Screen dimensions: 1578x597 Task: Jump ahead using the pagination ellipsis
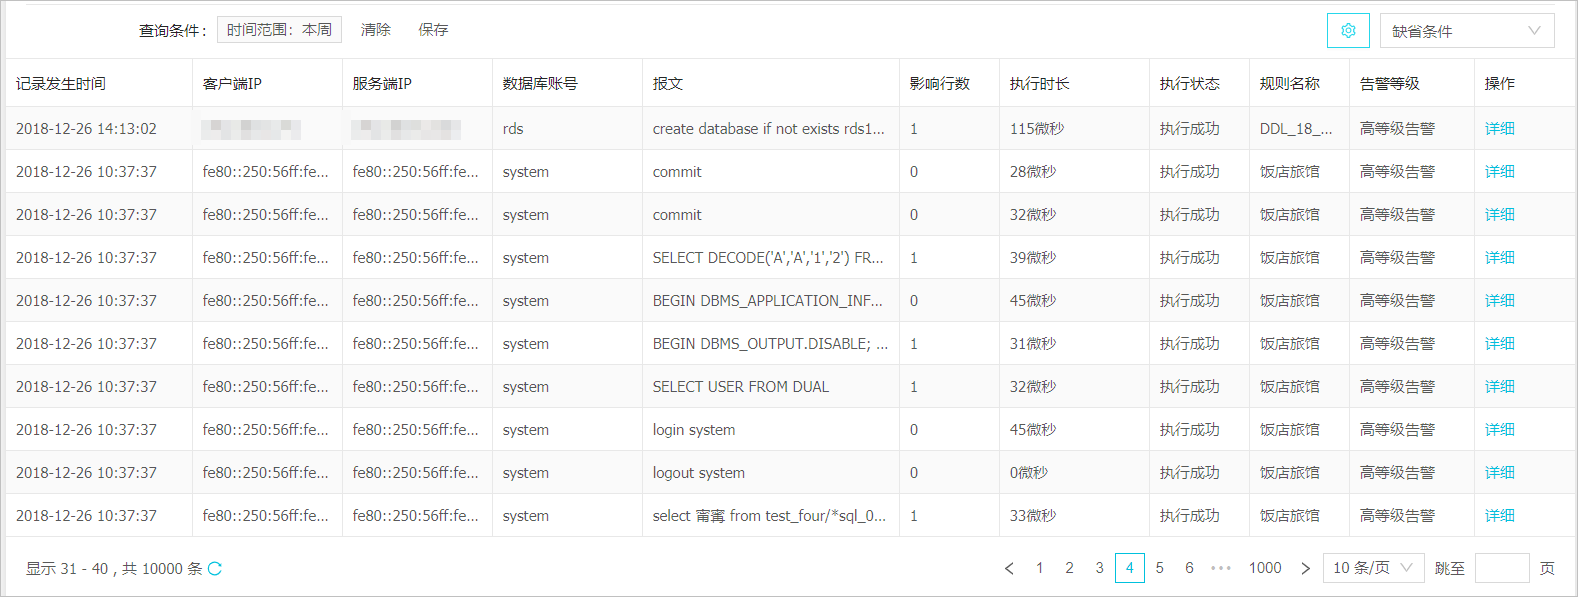(1221, 568)
